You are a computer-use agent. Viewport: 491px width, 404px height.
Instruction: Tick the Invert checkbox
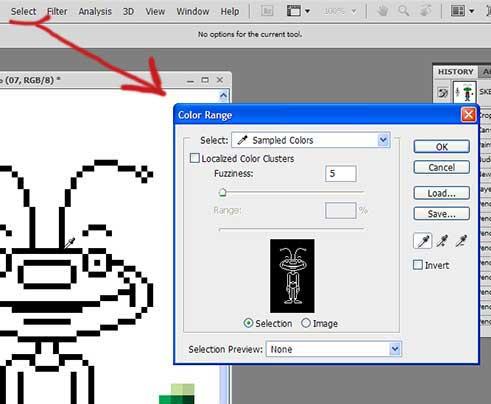point(418,265)
